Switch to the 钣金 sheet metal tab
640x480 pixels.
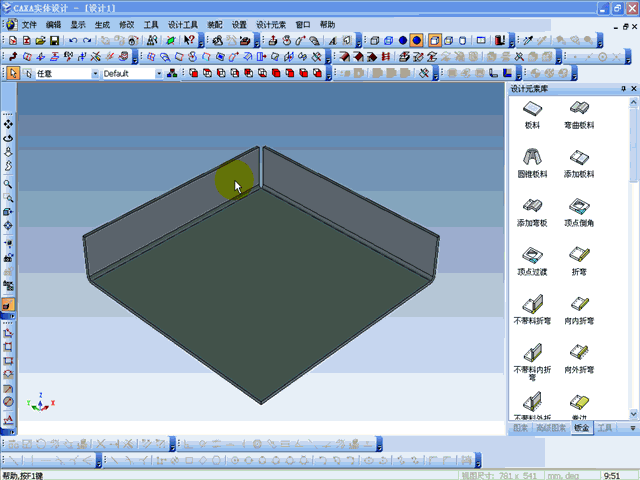click(x=581, y=428)
